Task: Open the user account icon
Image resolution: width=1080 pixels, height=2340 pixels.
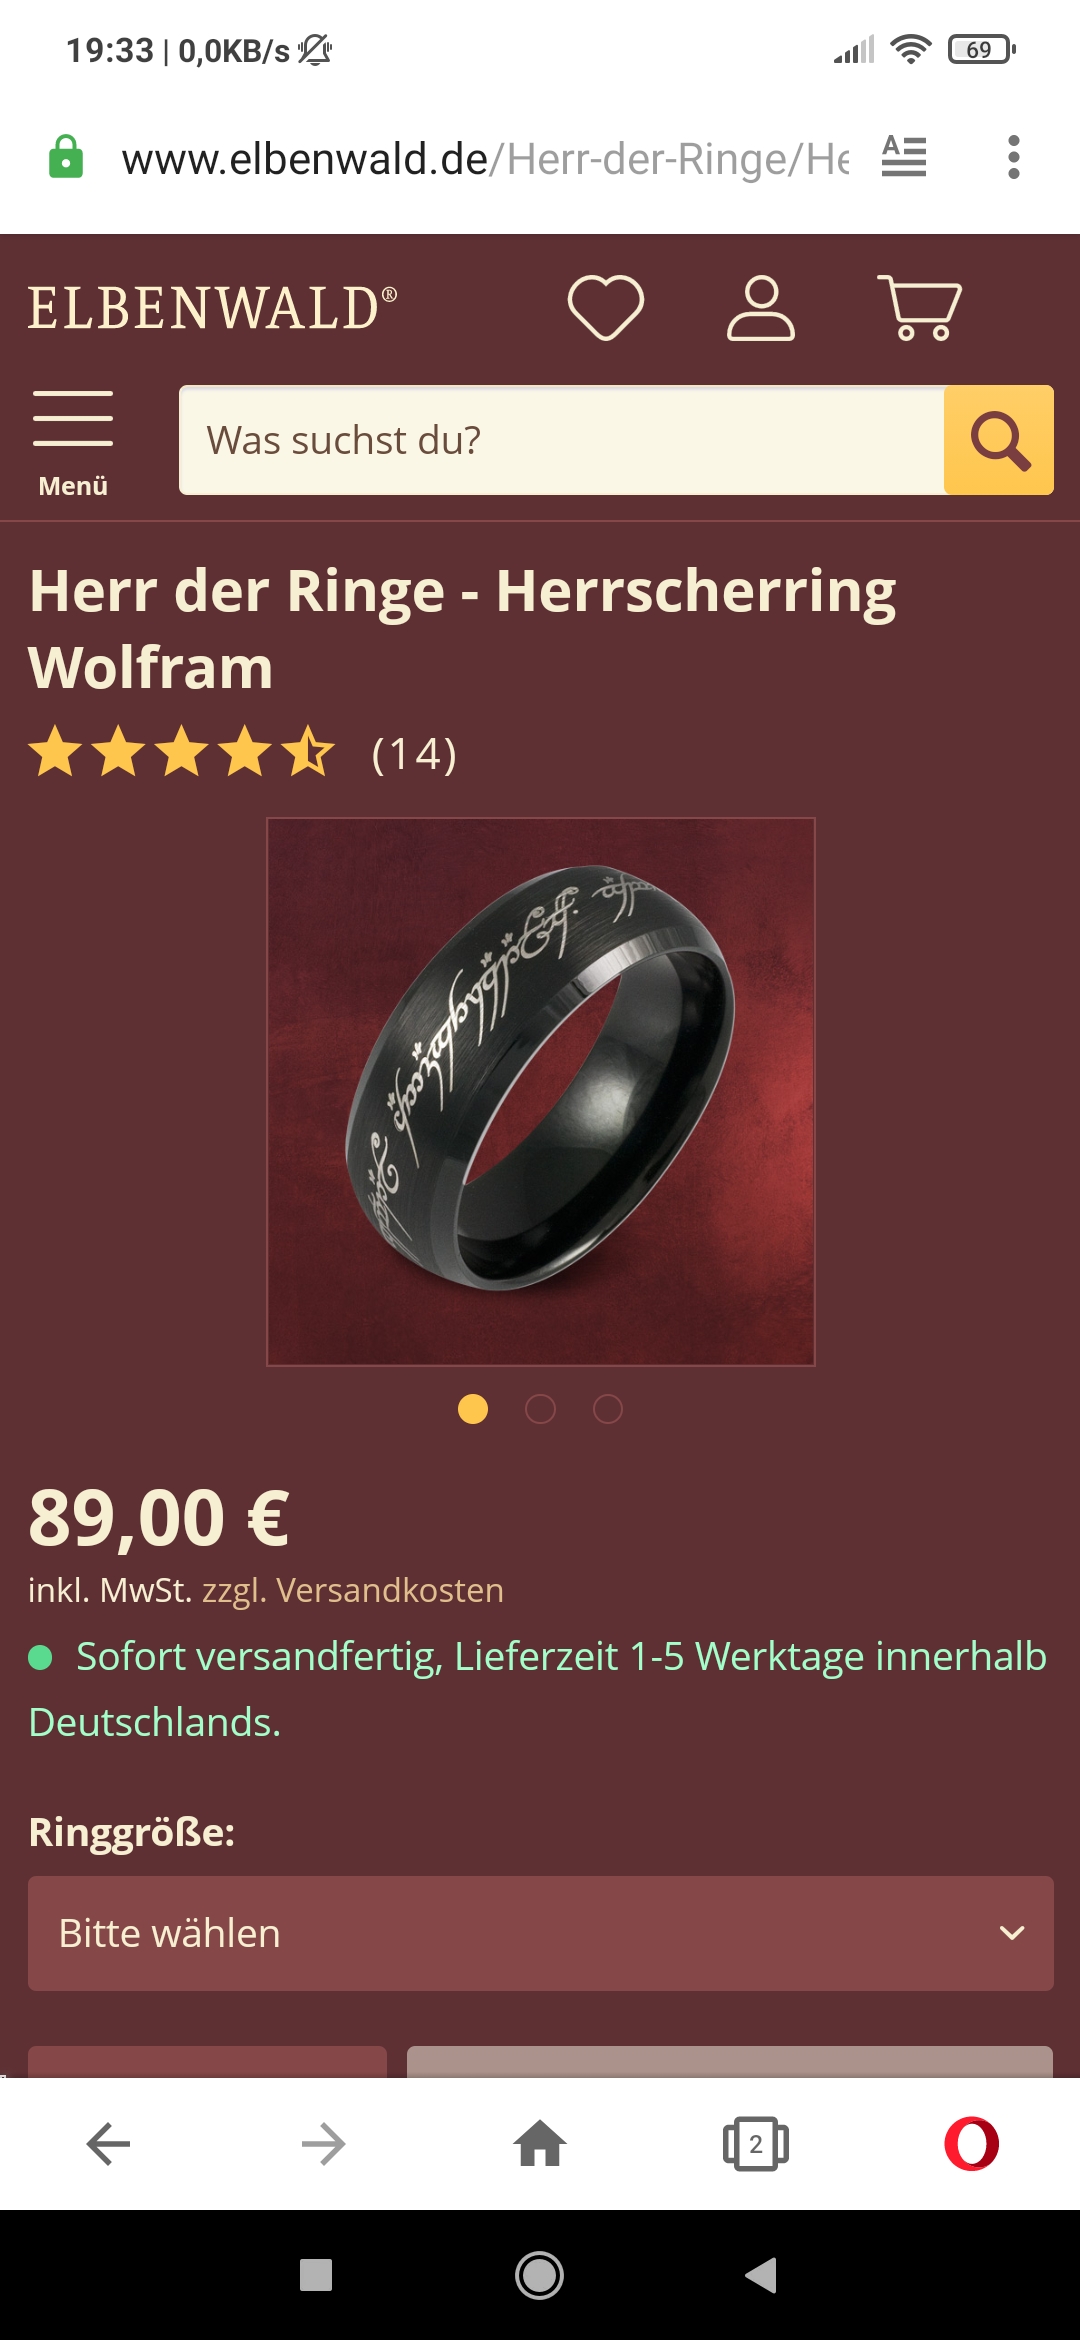Action: 761,307
